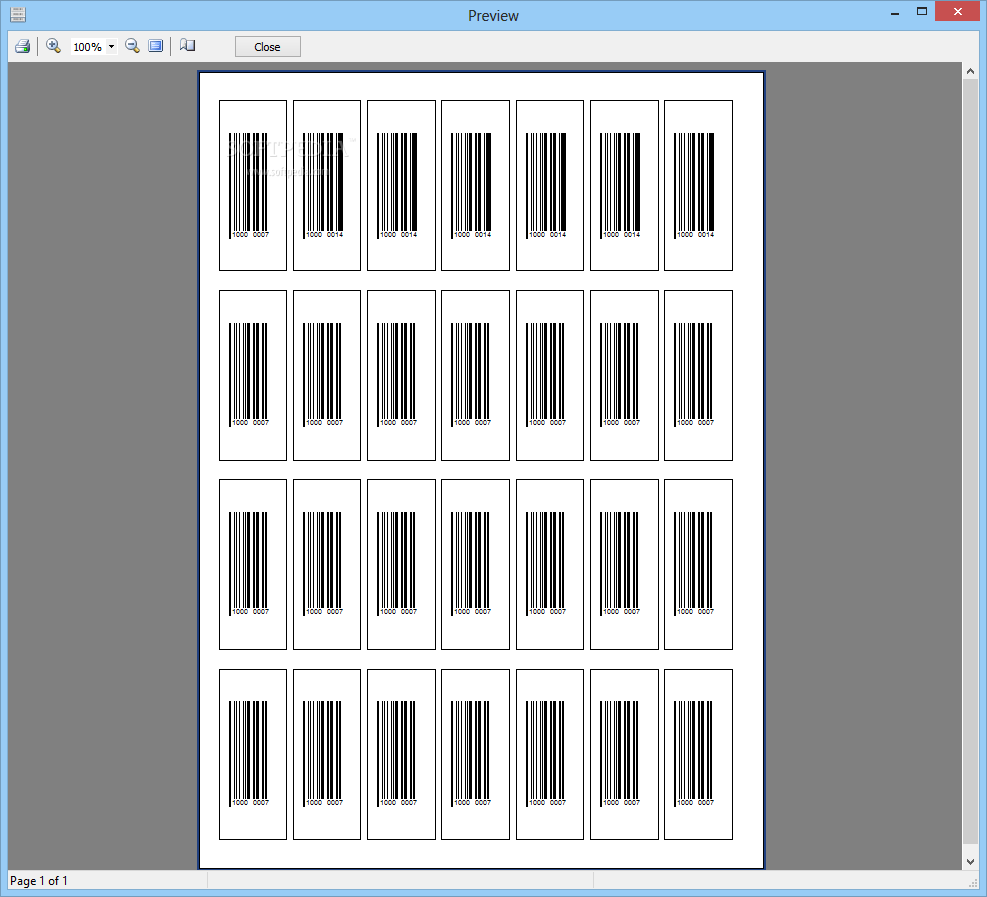The height and width of the screenshot is (897, 987).
Task: Open the 100% zoom level dropdown
Action: [x=111, y=47]
